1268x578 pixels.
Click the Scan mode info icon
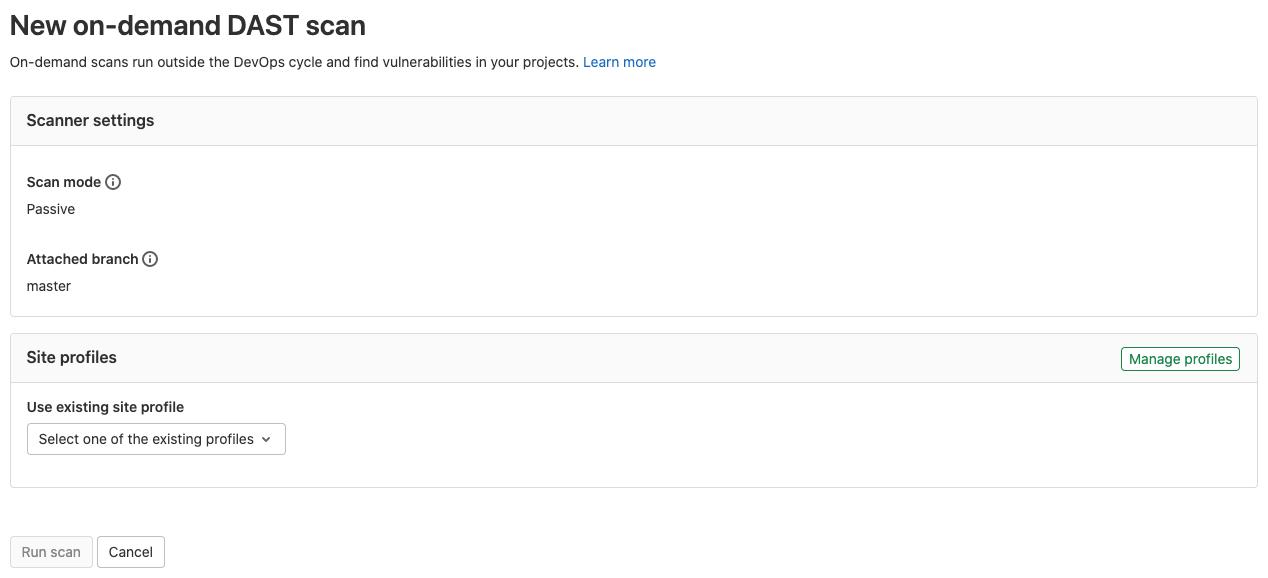coord(113,182)
